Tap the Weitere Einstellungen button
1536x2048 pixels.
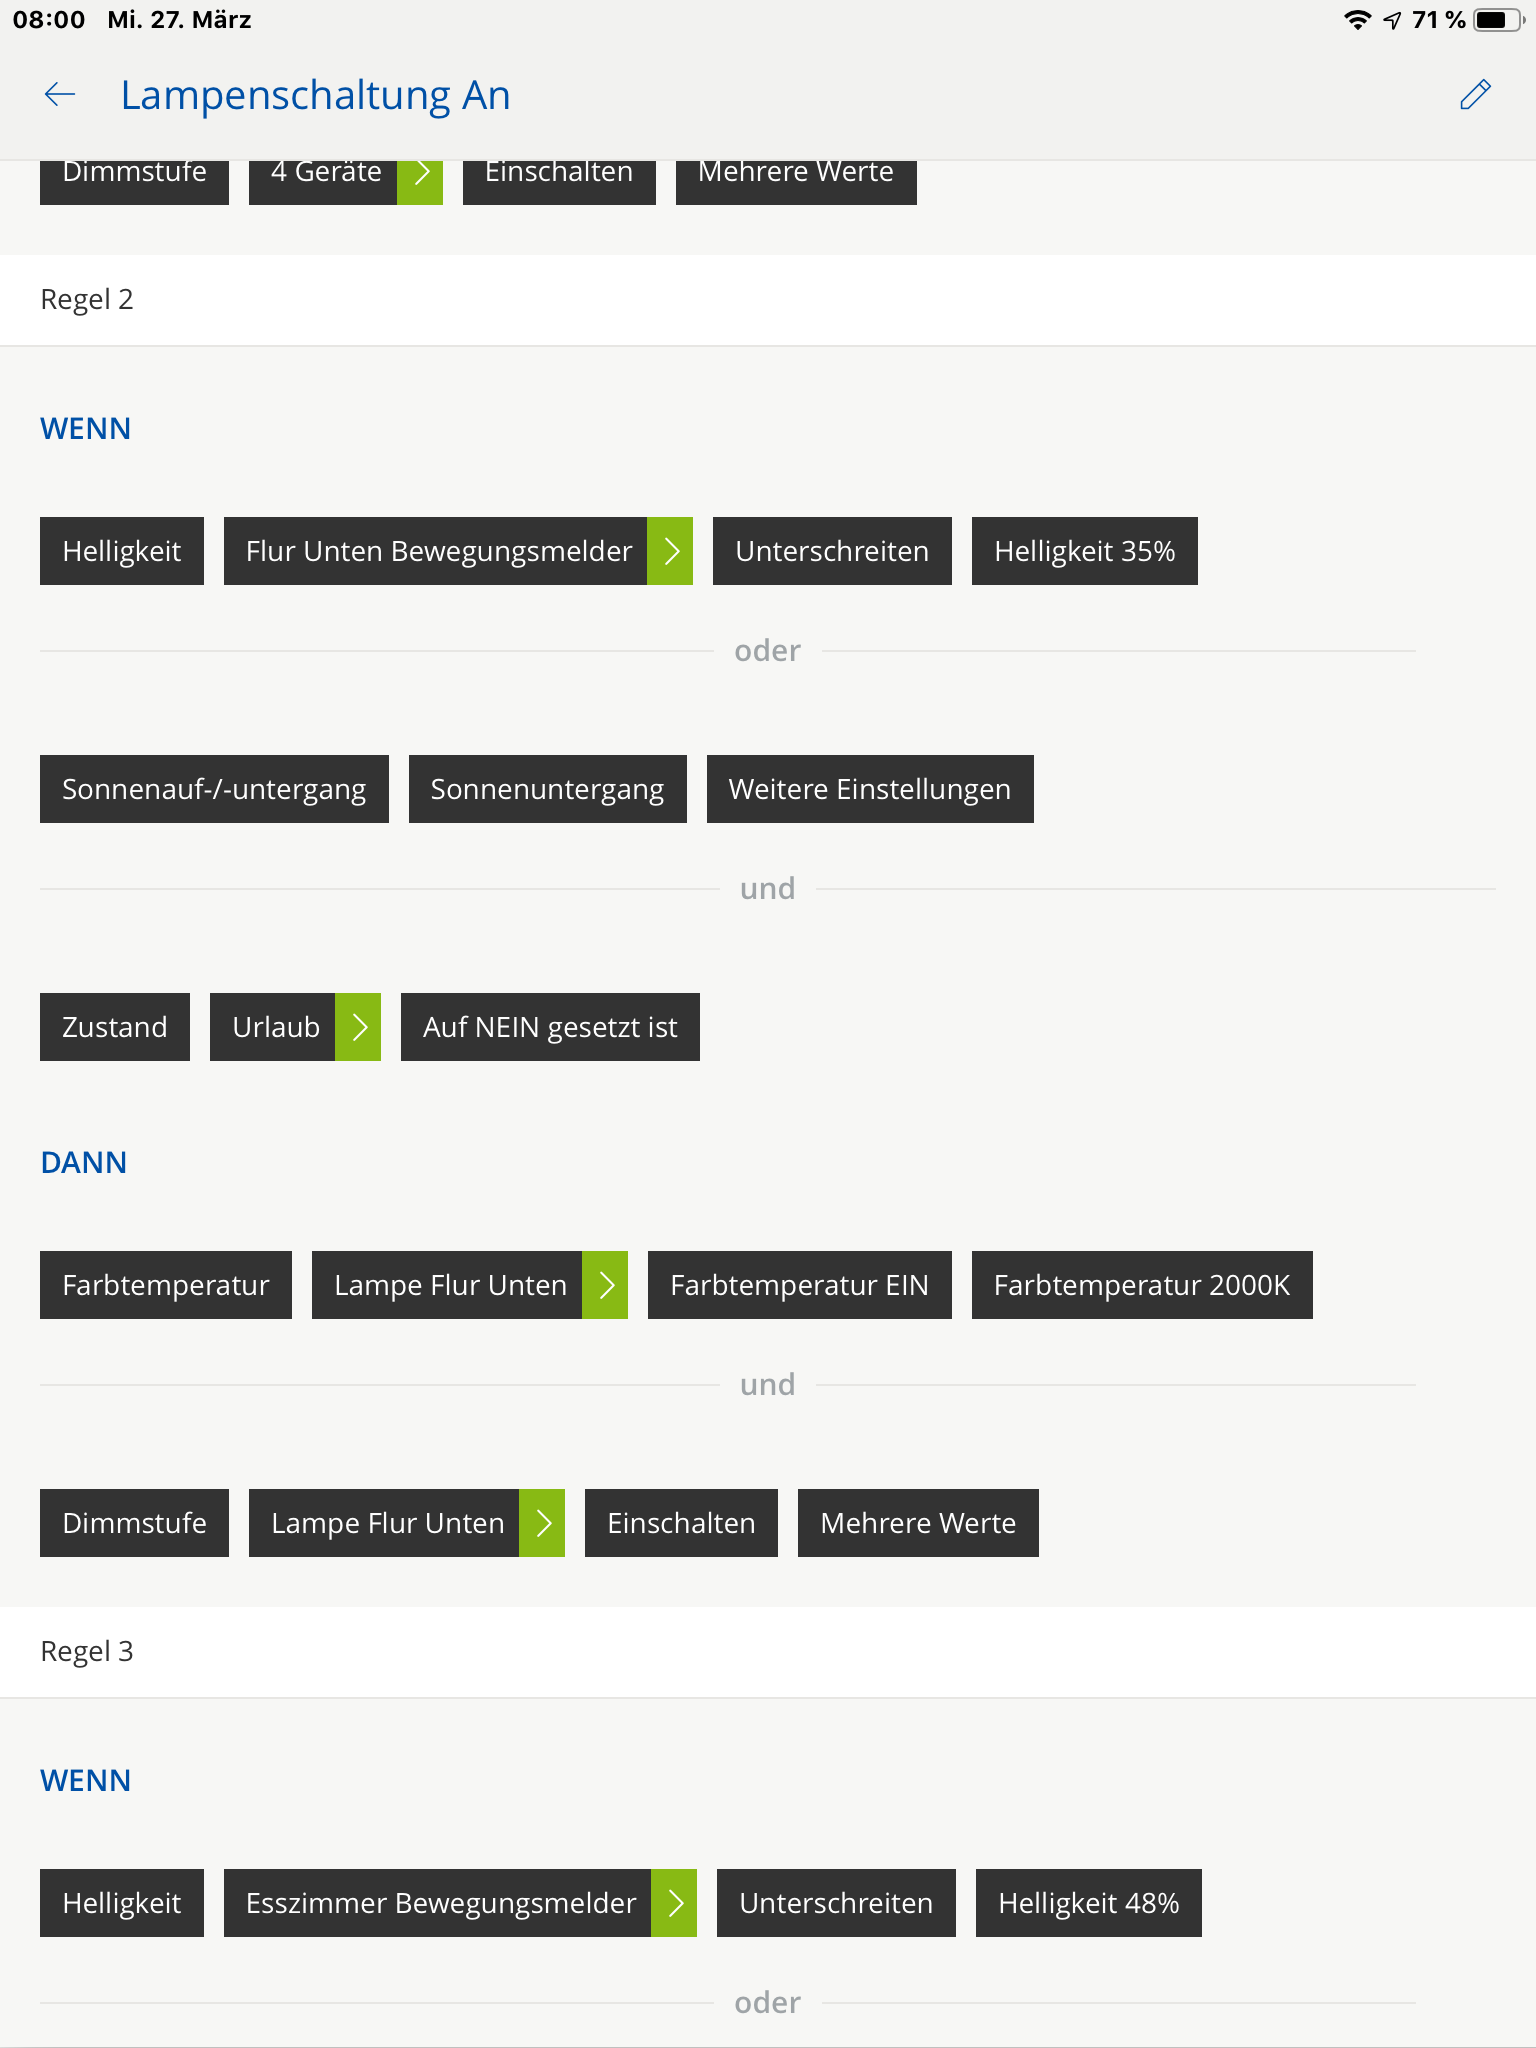pos(869,789)
